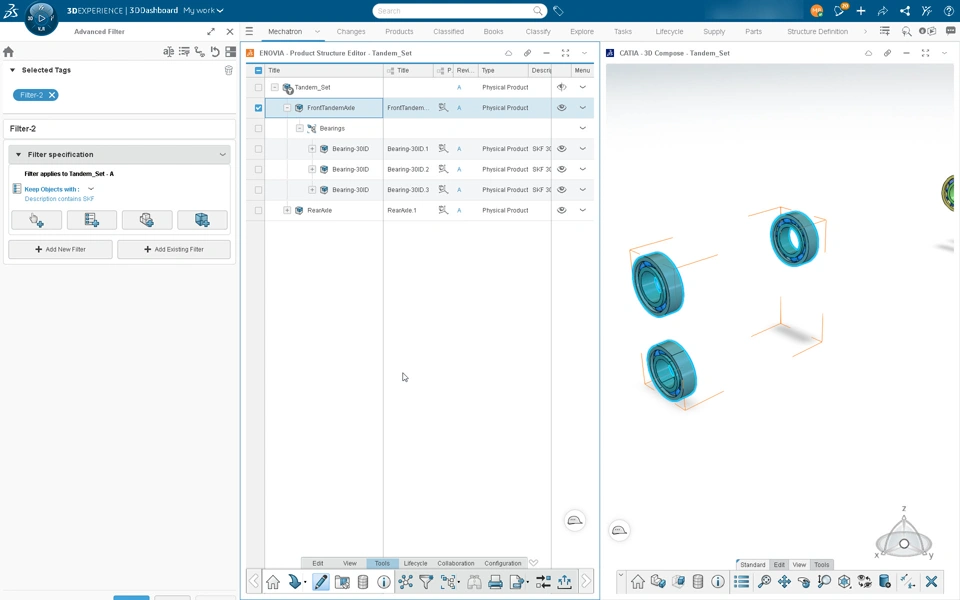The width and height of the screenshot is (960, 600).
Task: Toggle visibility eye for Bearing-30ID.2 row
Action: pyautogui.click(x=561, y=169)
